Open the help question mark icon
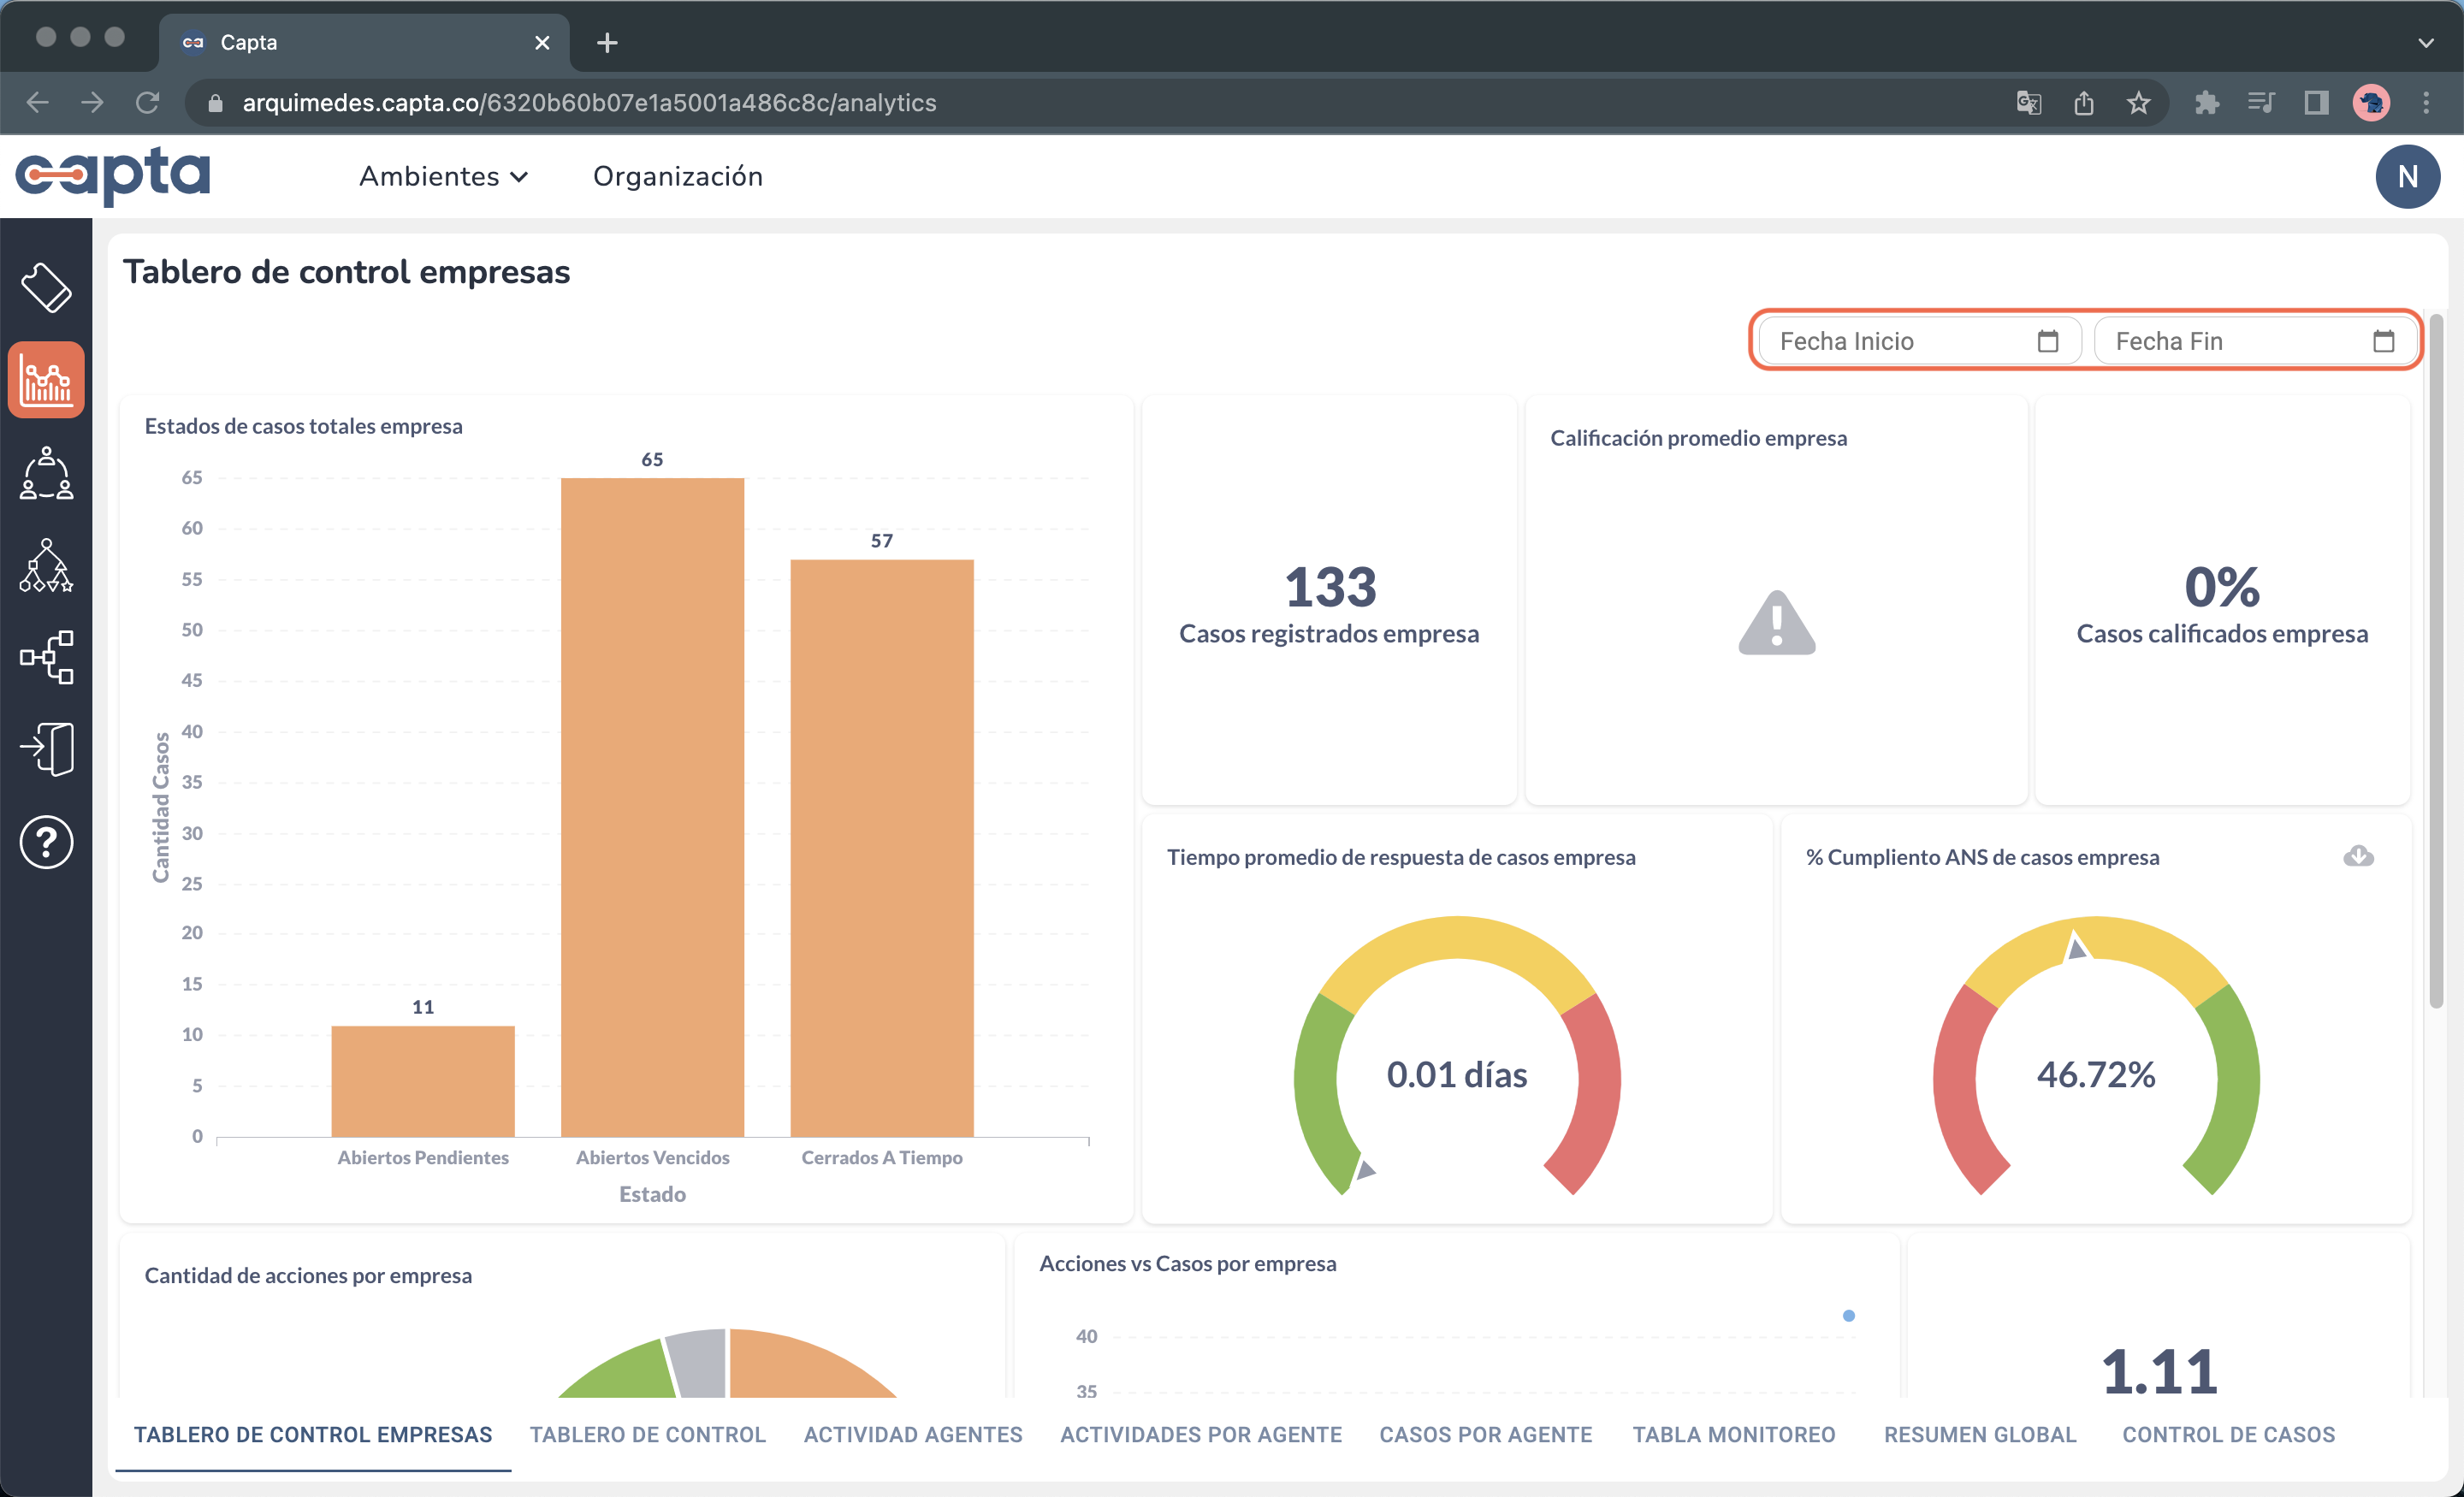The image size is (2464, 1497). coord(46,842)
